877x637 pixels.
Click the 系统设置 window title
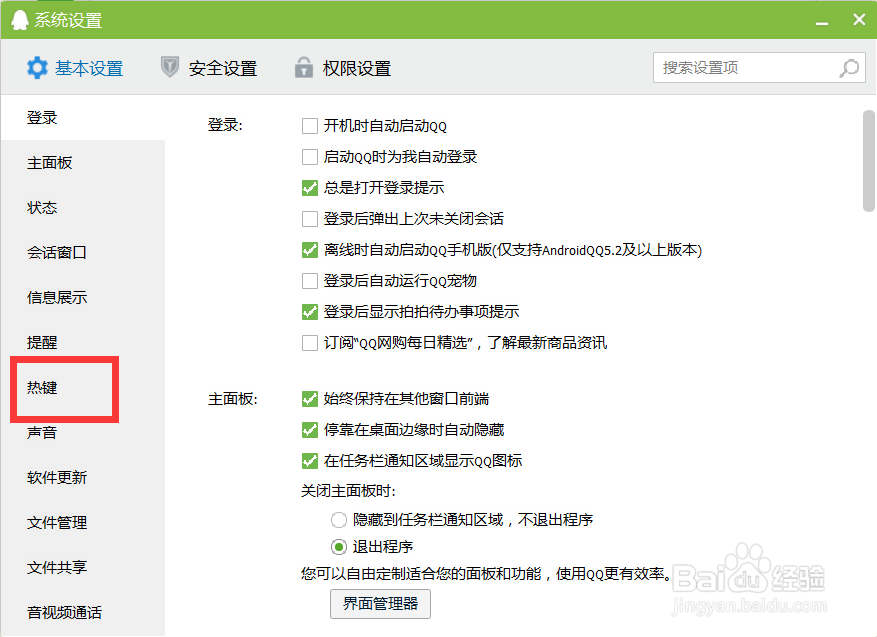click(x=68, y=21)
